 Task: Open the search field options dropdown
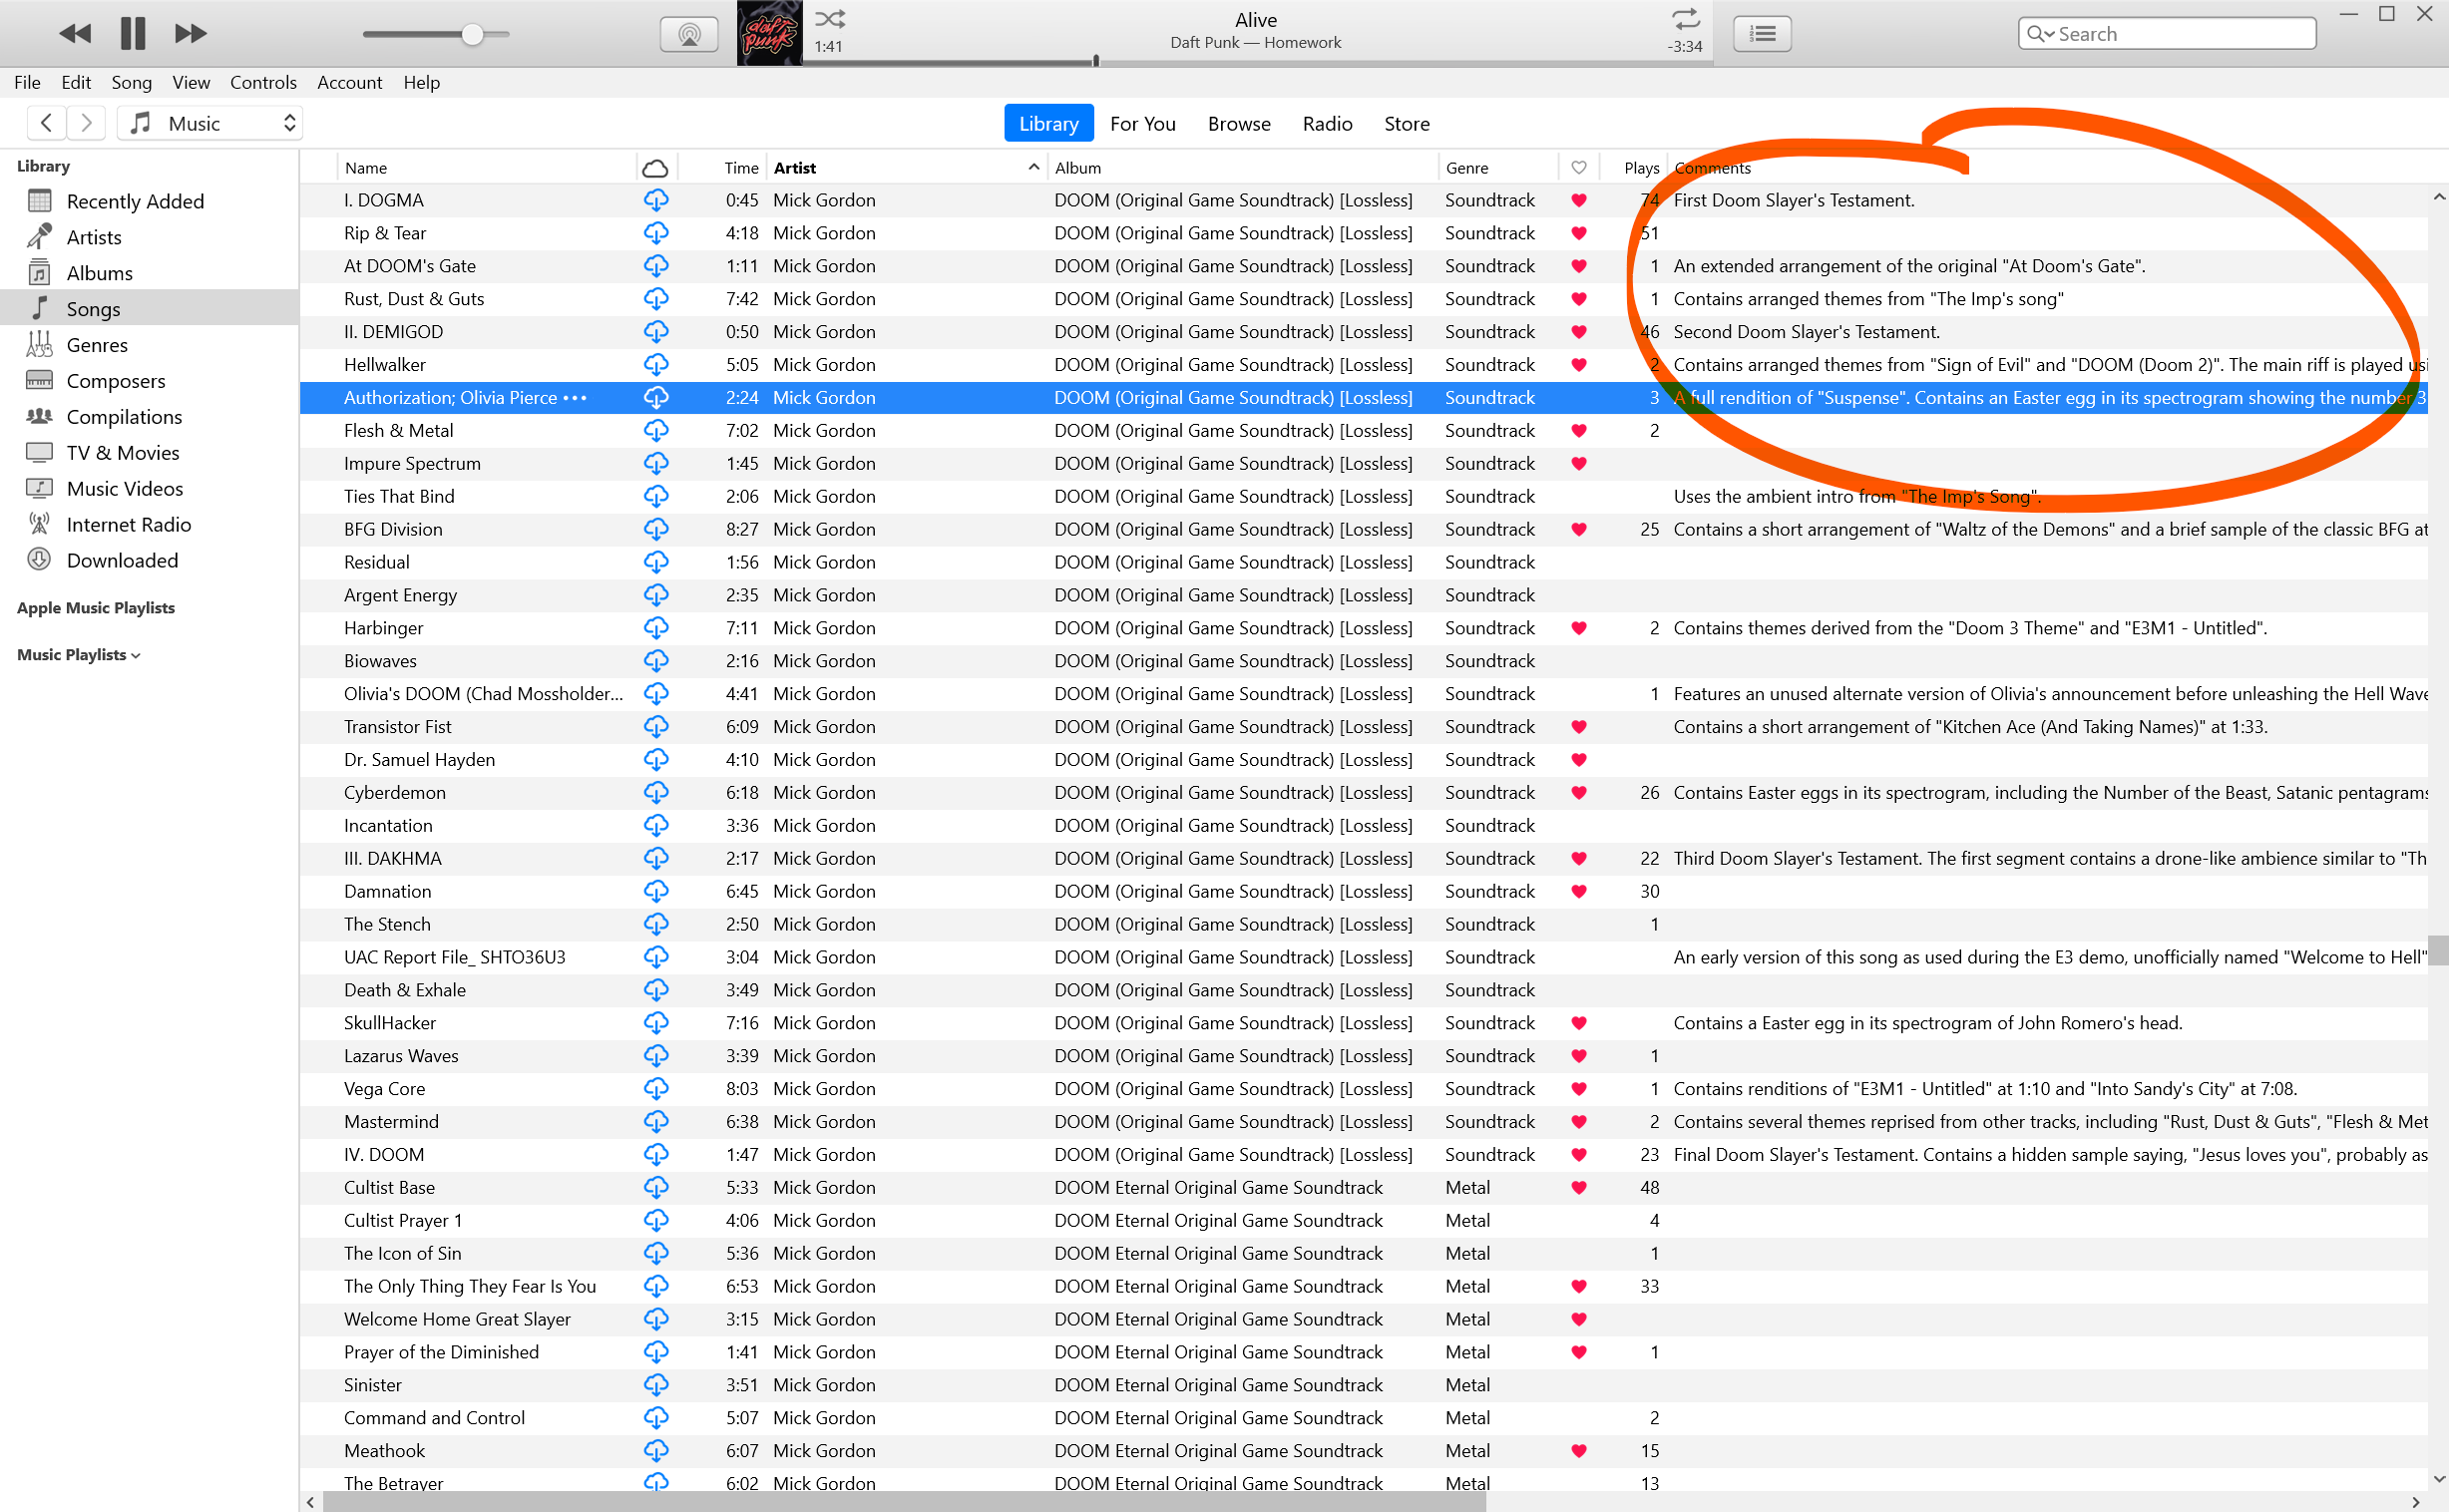(x=2040, y=34)
